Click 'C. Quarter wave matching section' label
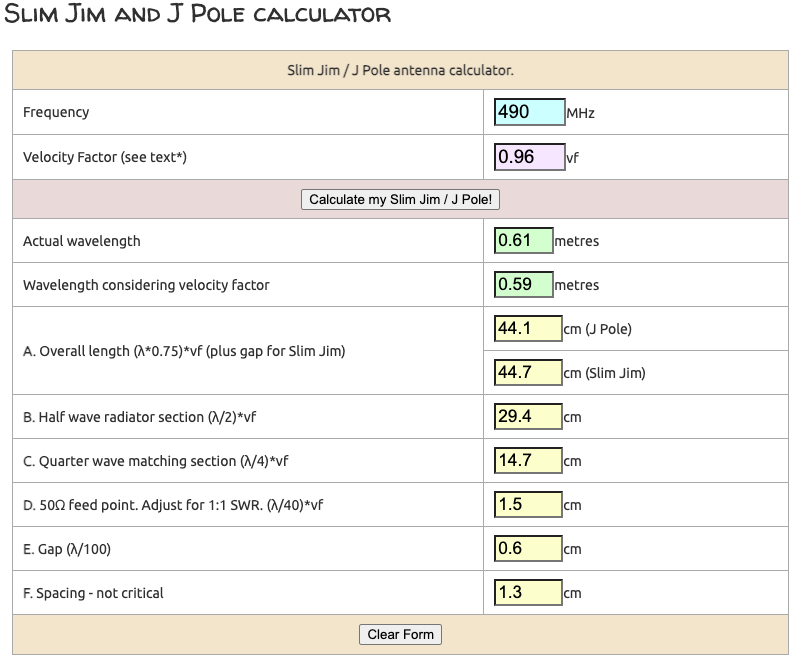This screenshot has width=798, height=663. click(156, 461)
